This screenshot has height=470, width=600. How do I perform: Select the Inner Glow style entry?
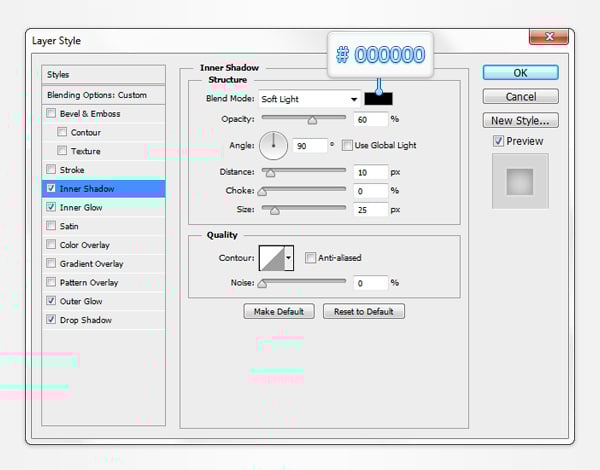pyautogui.click(x=81, y=207)
